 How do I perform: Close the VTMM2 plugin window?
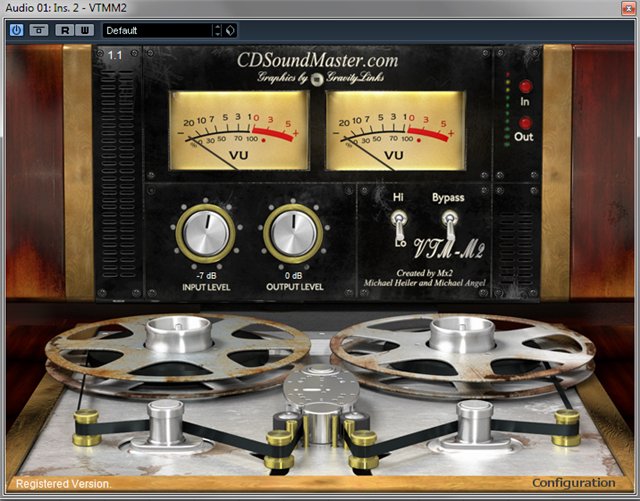(628, 8)
